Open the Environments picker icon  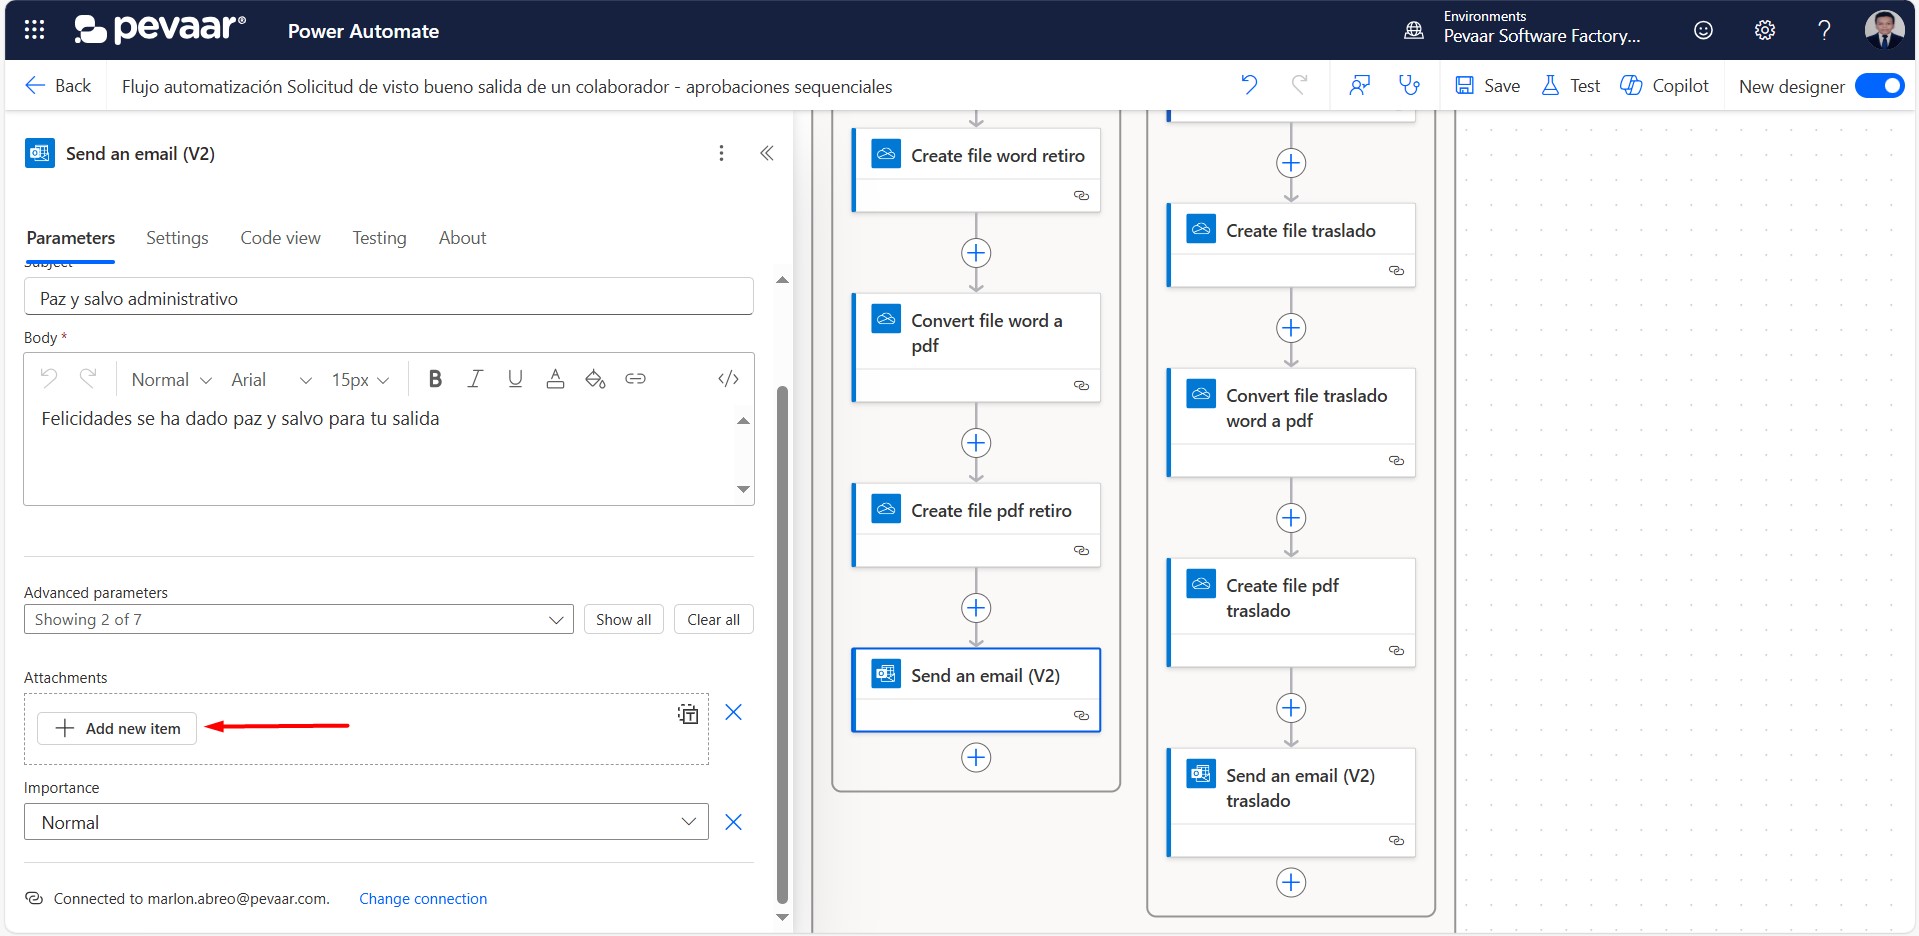[x=1414, y=30]
